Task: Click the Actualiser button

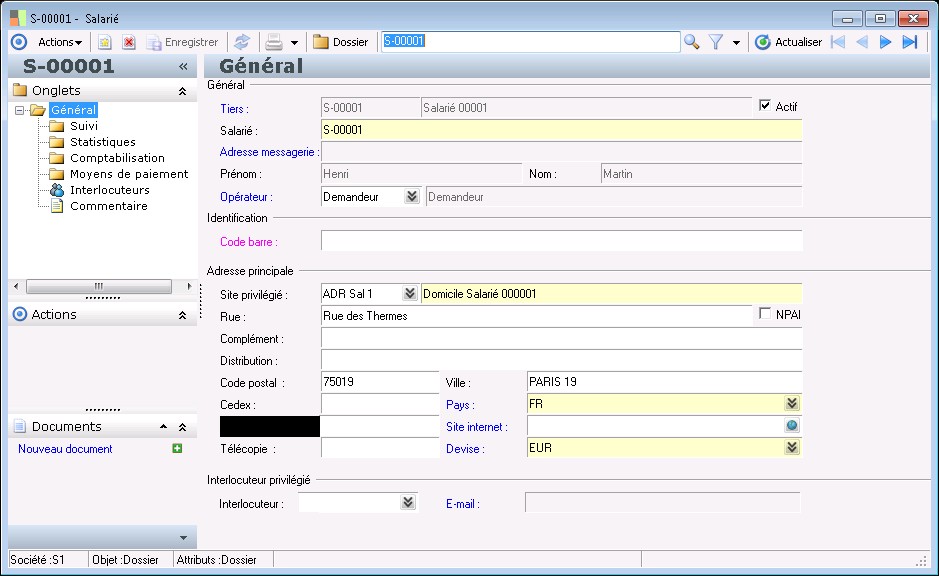Action: point(788,42)
